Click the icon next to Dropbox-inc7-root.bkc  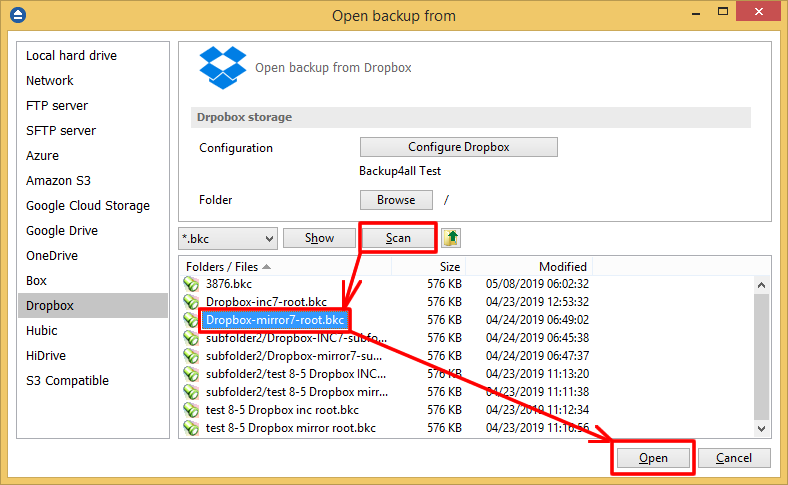191,302
